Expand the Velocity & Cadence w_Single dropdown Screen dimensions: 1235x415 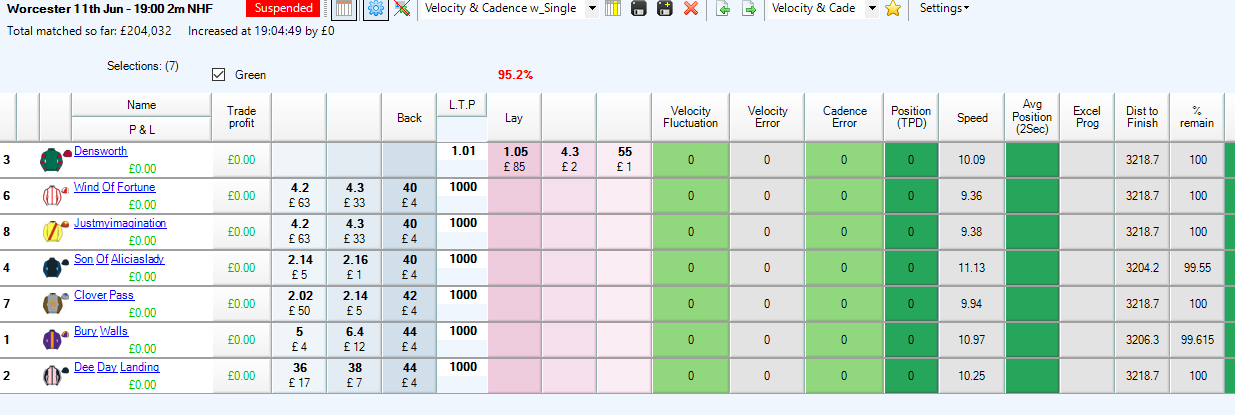point(591,9)
